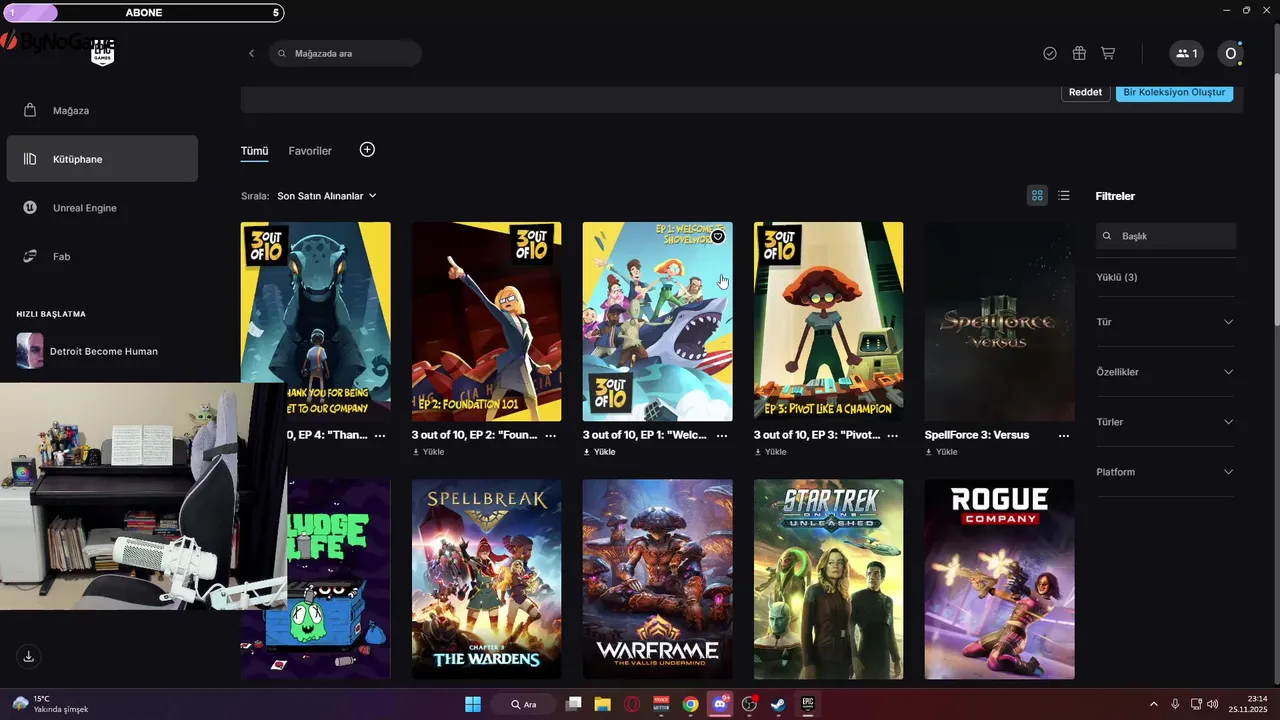The height and width of the screenshot is (720, 1280).
Task: Open Rogue Company game cover
Action: (1000, 579)
